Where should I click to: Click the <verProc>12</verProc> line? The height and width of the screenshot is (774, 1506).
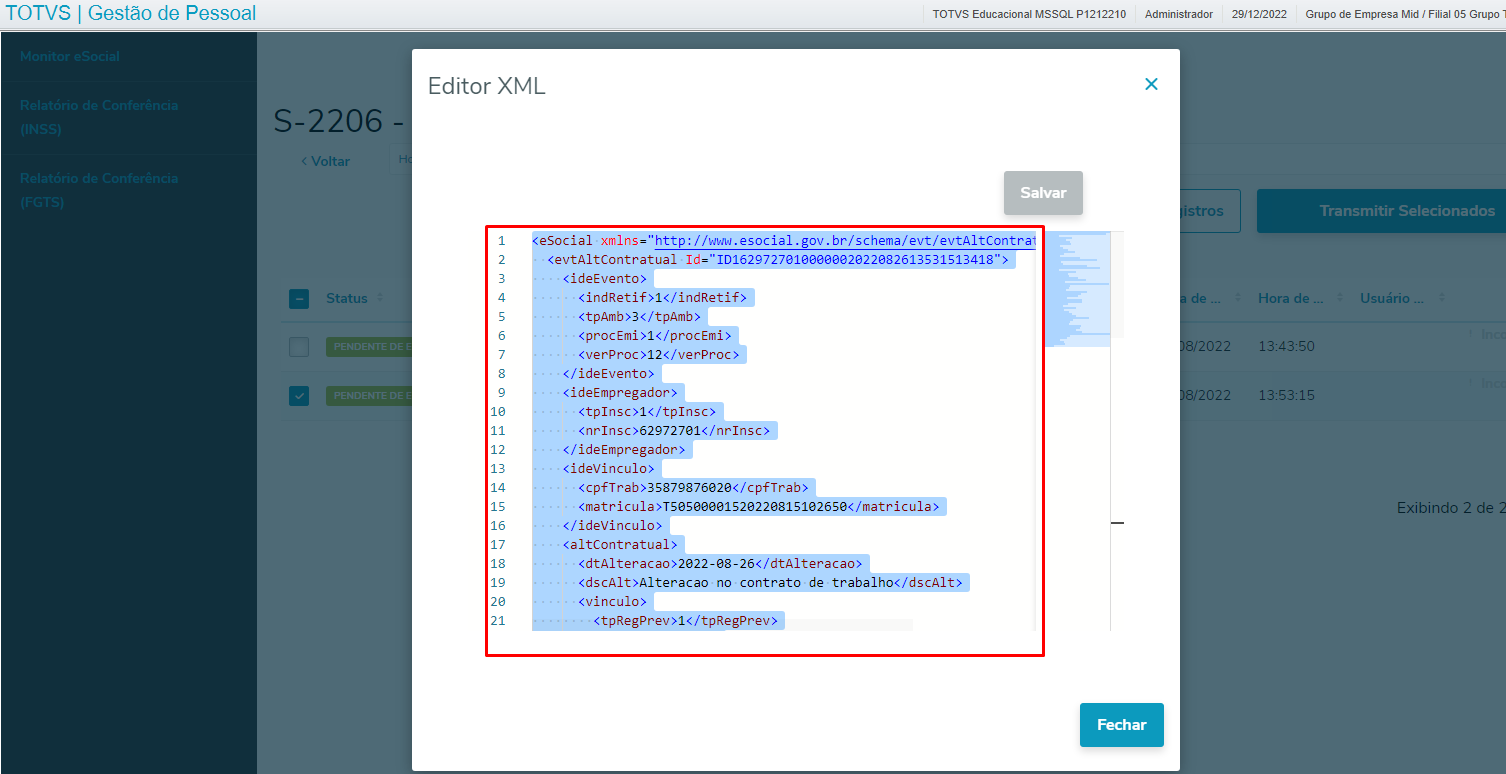click(x=661, y=355)
